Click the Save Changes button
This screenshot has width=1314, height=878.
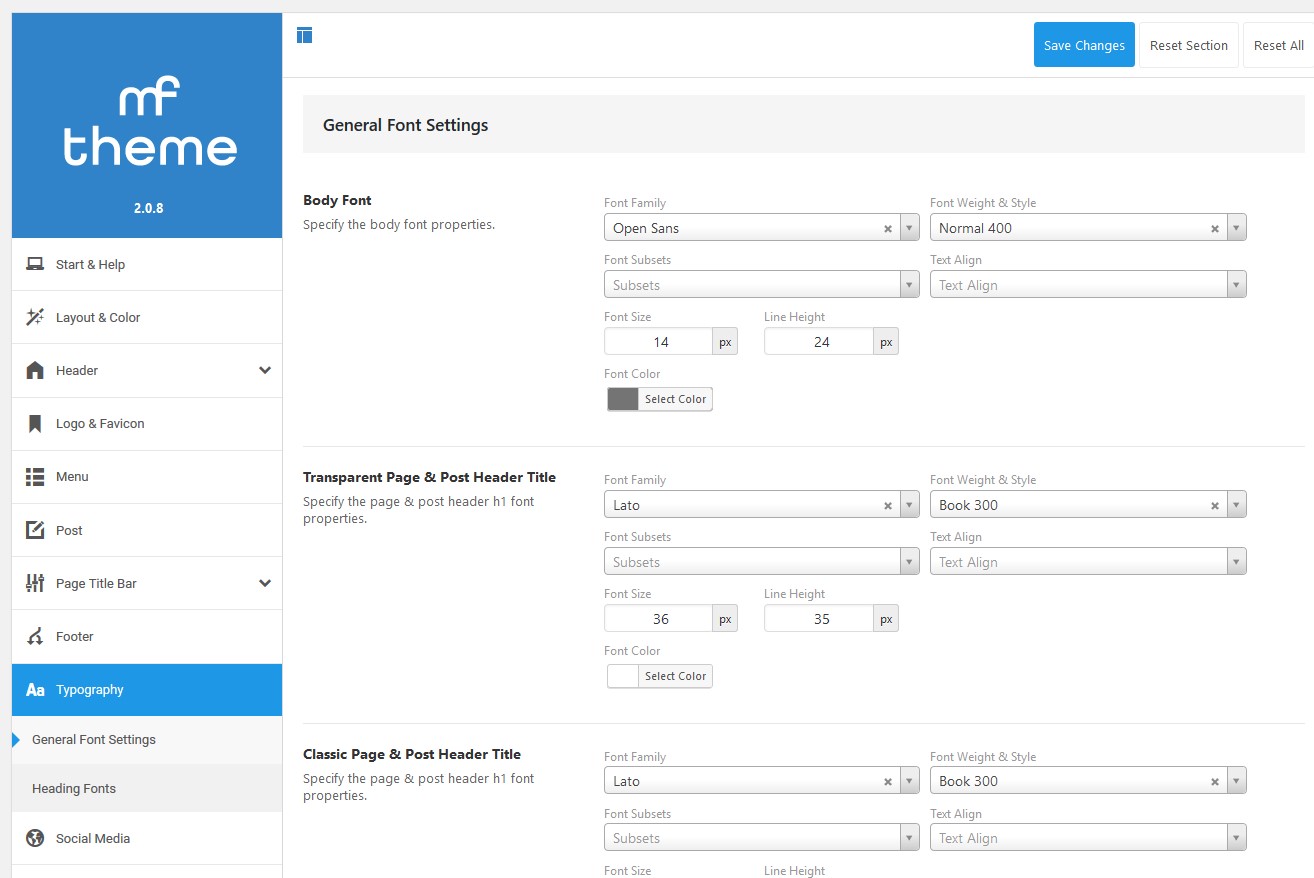(1084, 45)
